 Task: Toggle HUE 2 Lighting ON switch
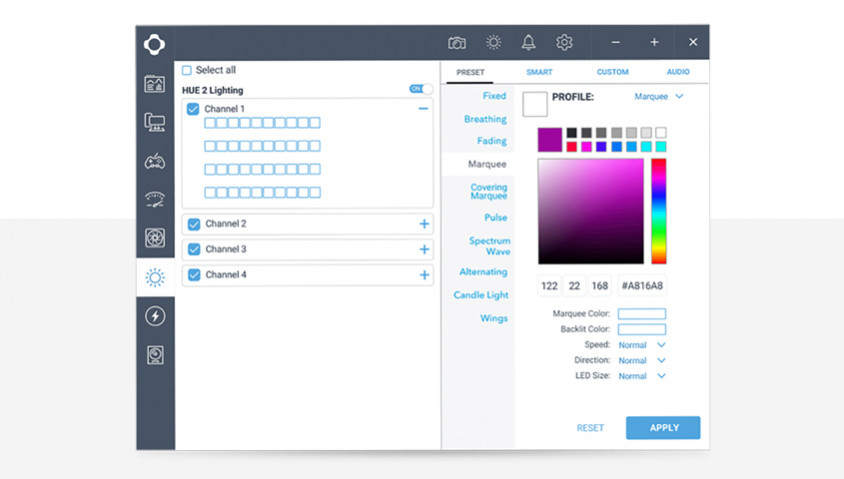pos(420,89)
